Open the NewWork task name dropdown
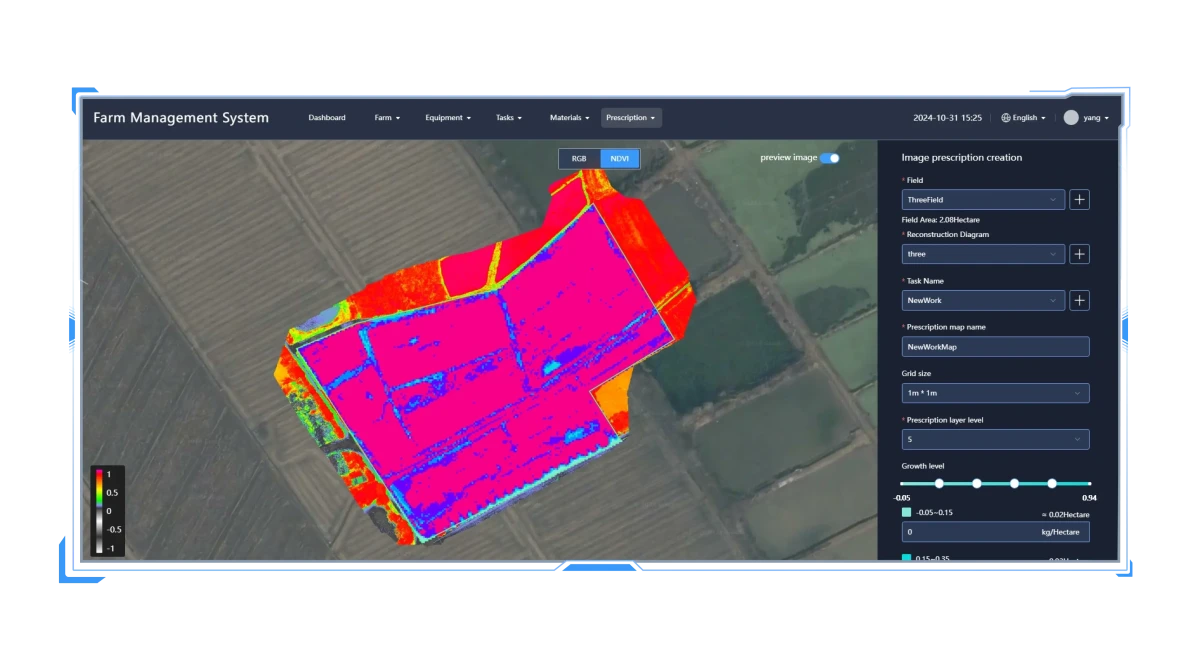Screen dimensions: 1191x670 coord(983,300)
